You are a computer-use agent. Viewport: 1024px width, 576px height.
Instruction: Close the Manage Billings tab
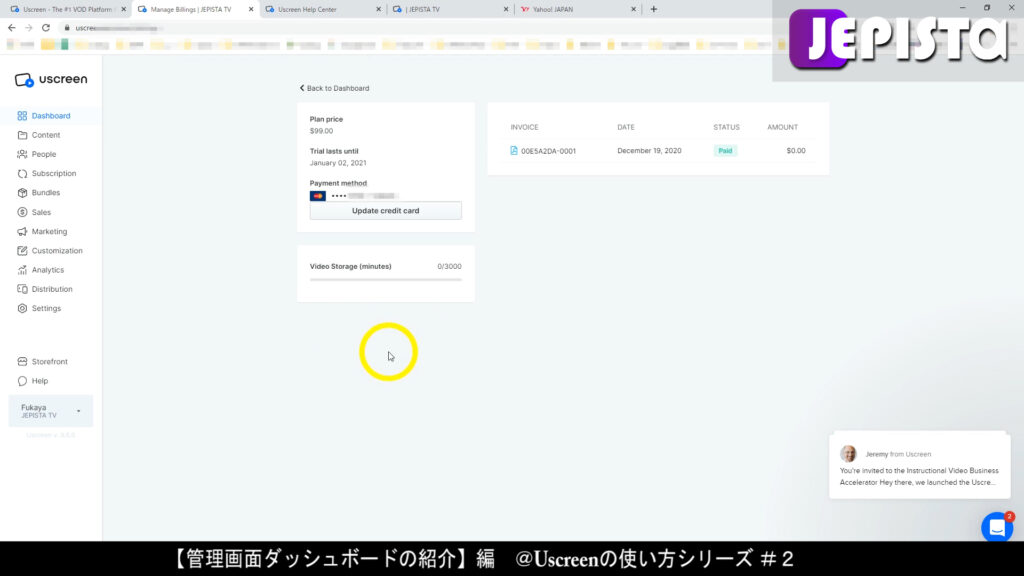[251, 9]
